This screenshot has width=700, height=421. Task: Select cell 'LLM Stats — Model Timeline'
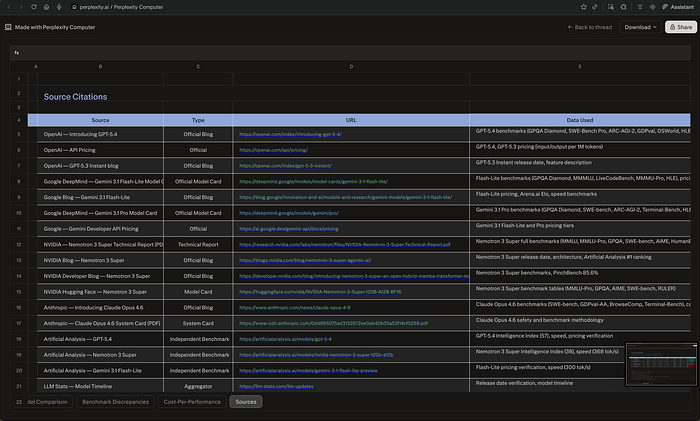point(100,387)
